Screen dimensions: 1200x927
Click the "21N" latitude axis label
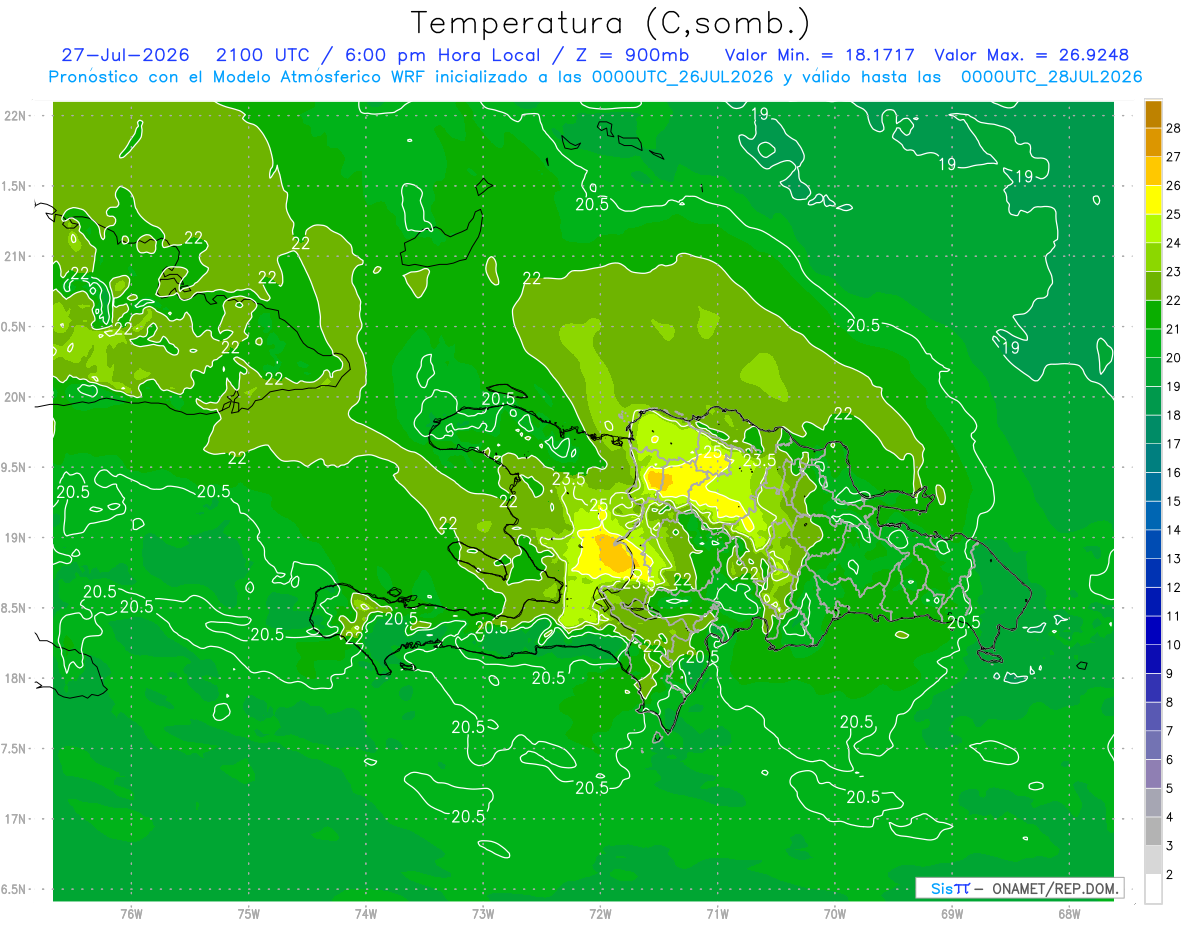click(17, 256)
